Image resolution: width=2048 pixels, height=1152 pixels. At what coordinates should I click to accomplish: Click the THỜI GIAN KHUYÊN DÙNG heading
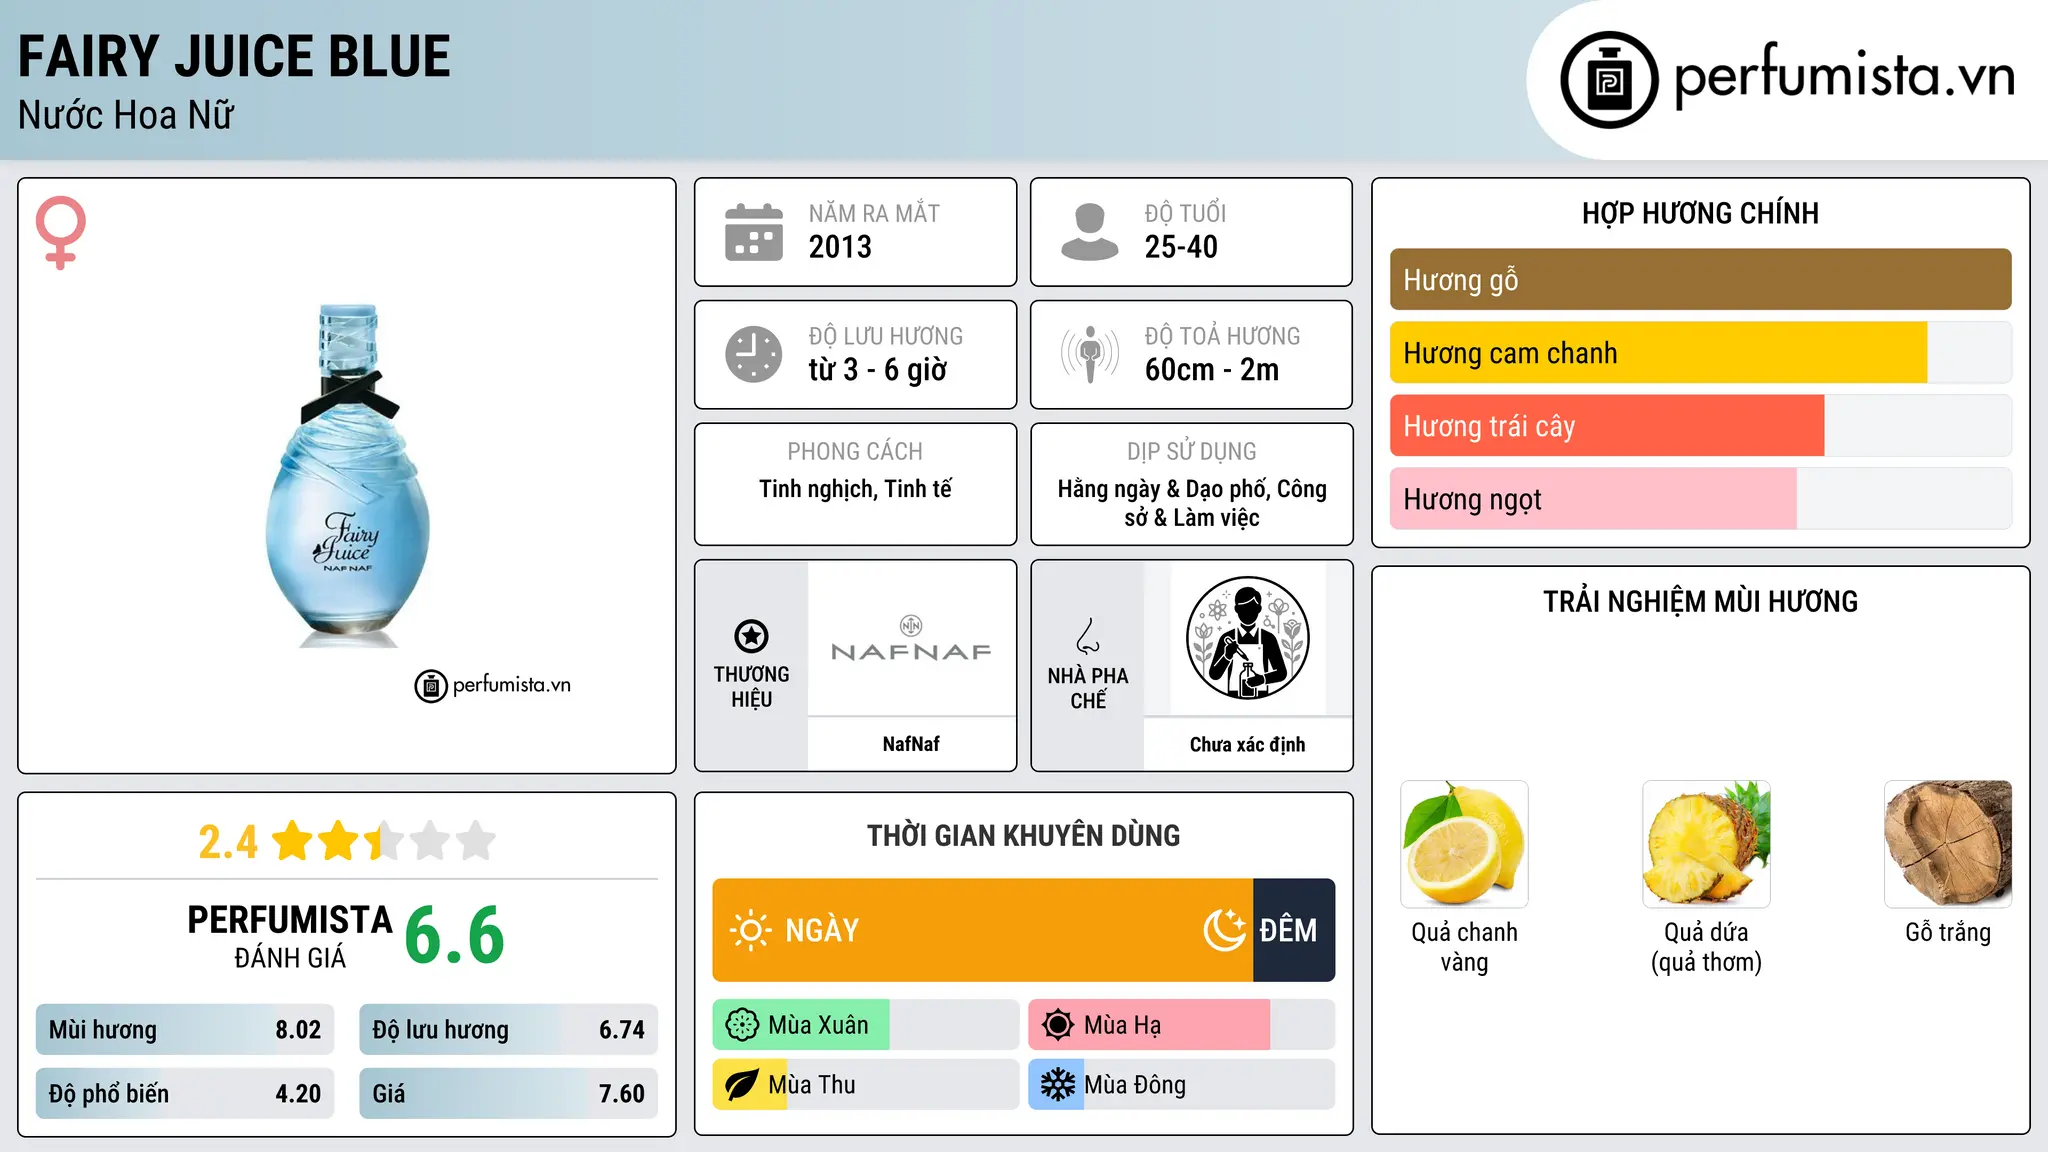1024,836
